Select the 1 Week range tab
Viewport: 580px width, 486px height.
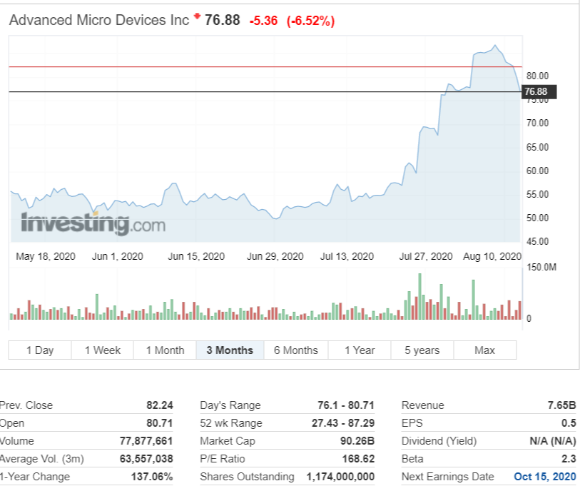102,350
